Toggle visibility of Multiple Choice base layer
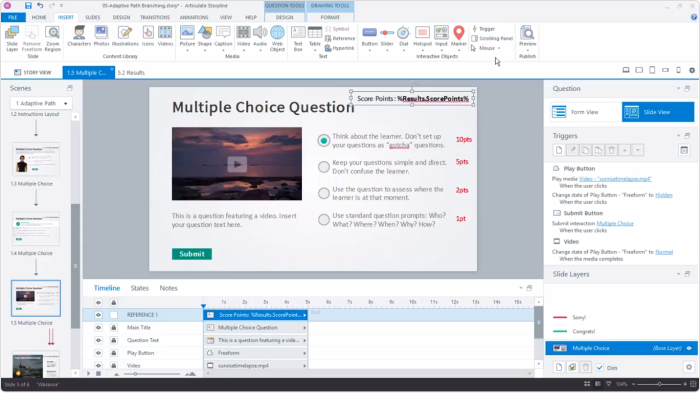The width and height of the screenshot is (700, 393). tap(689, 348)
